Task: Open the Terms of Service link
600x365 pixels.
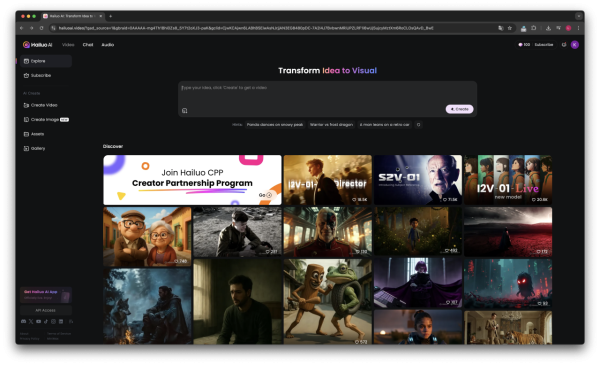Action: coord(59,334)
